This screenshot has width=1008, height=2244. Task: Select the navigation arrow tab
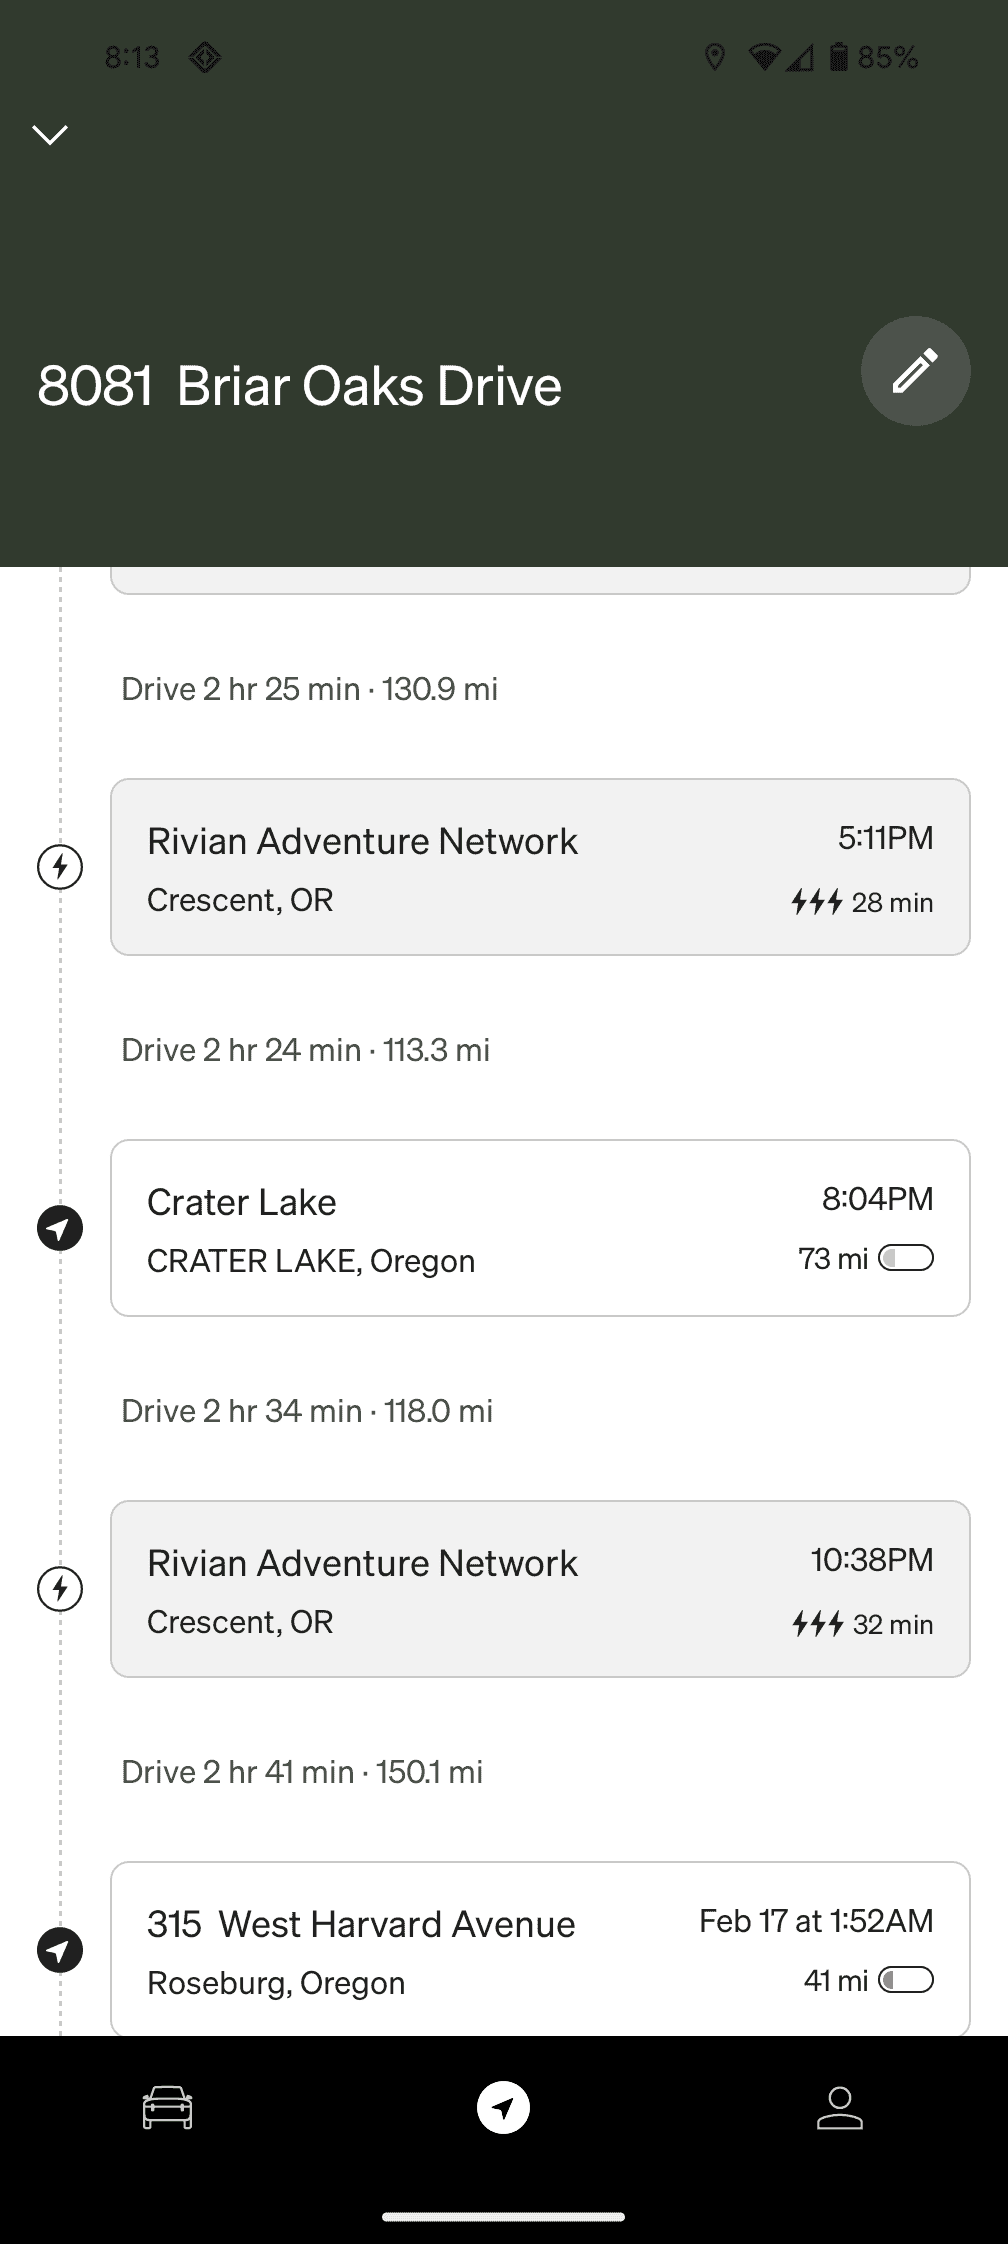tap(503, 2107)
